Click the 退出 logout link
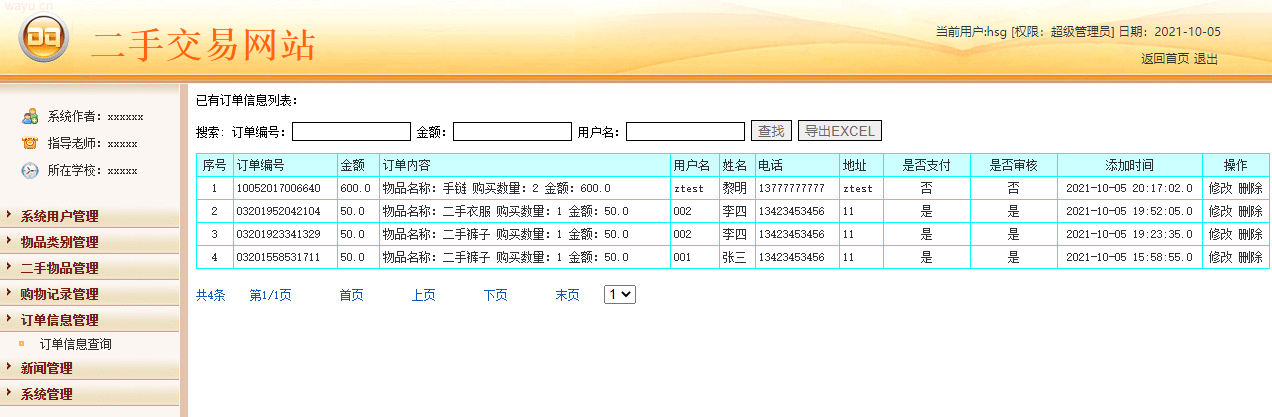This screenshot has width=1272, height=417. coord(1206,59)
